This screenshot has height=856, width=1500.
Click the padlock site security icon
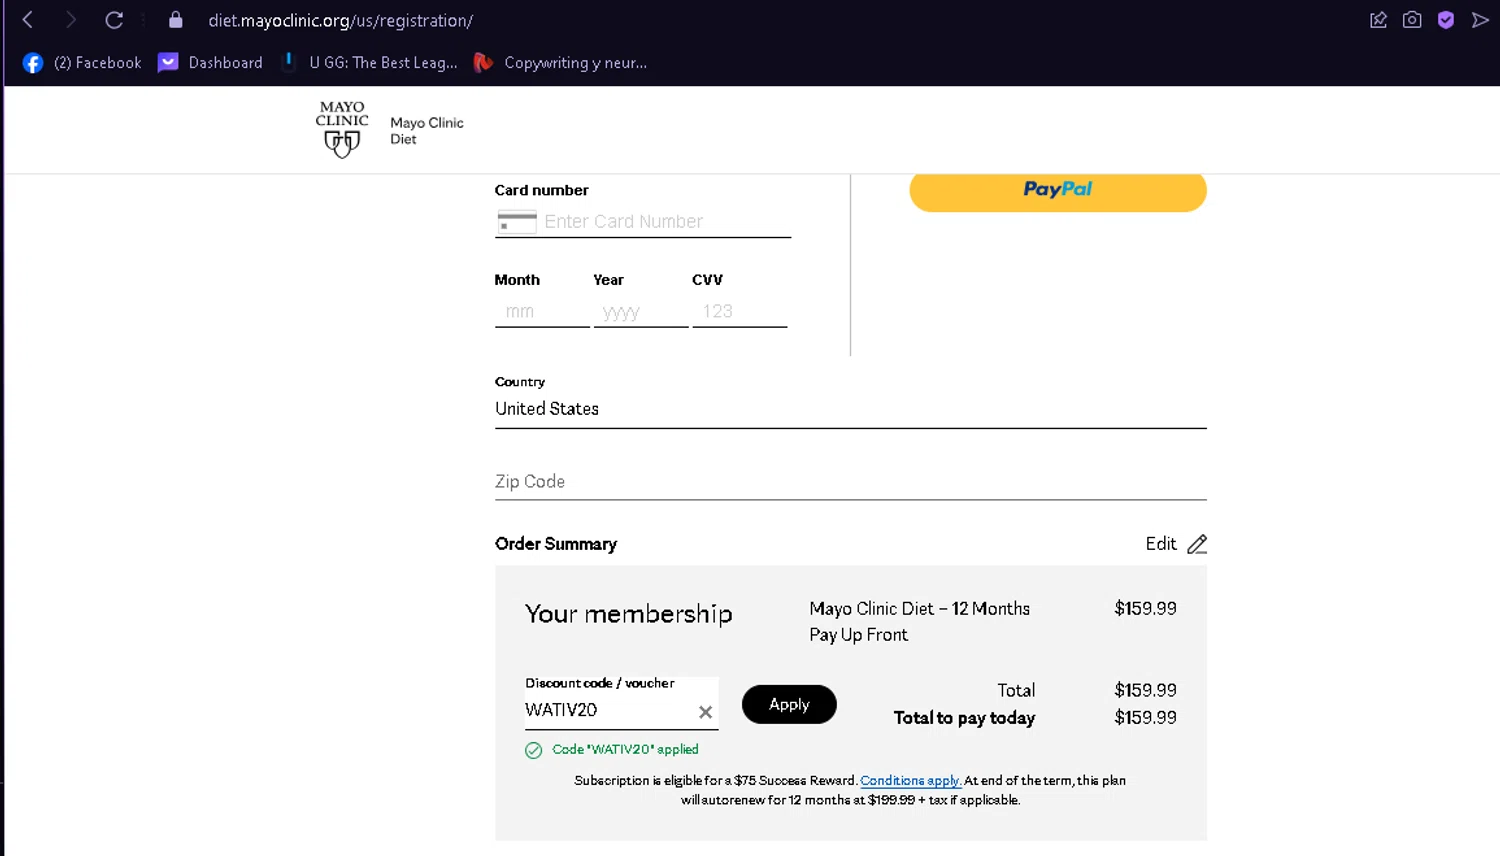pos(176,20)
